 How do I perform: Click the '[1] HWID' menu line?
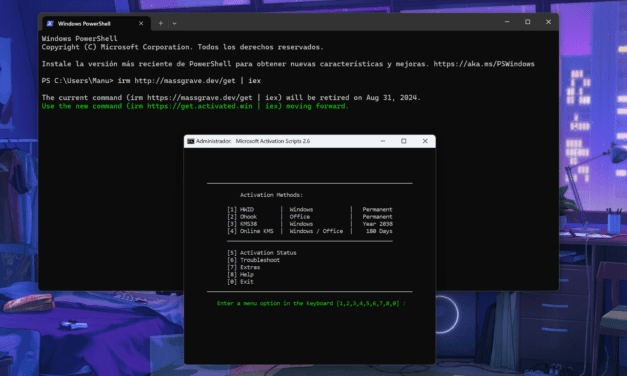coord(310,210)
